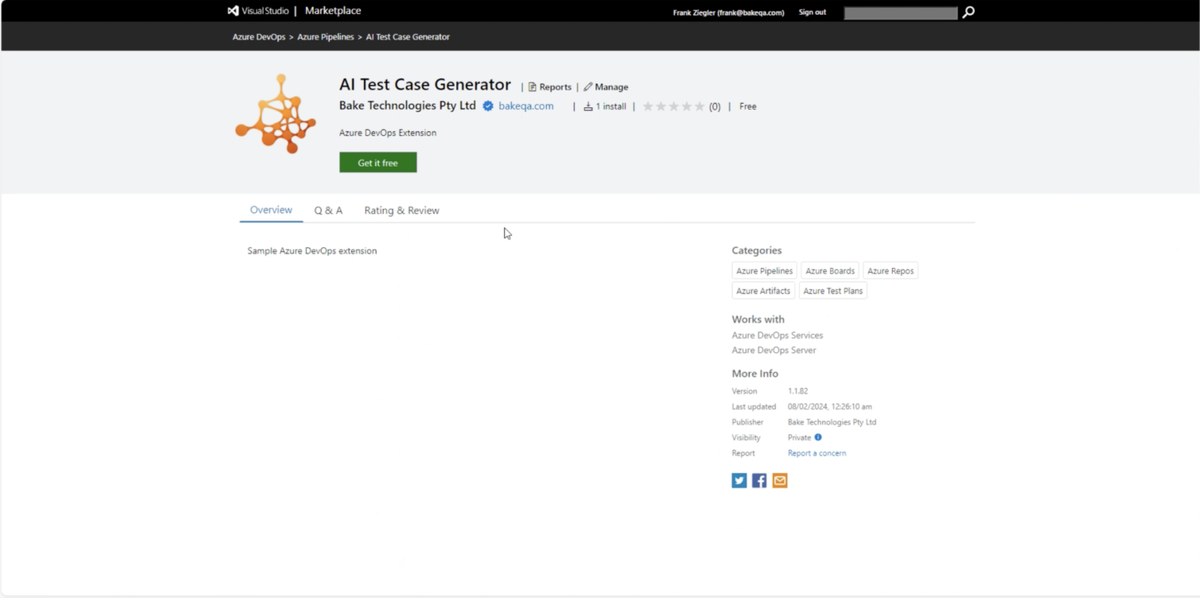The image size is (1200, 598).
Task: Select the Azure Boards category tag
Action: [x=830, y=271]
